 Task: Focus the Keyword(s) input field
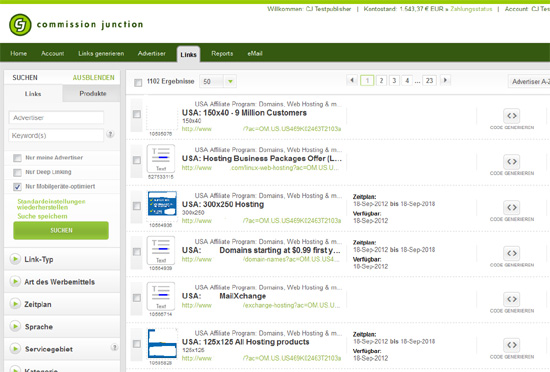56,135
